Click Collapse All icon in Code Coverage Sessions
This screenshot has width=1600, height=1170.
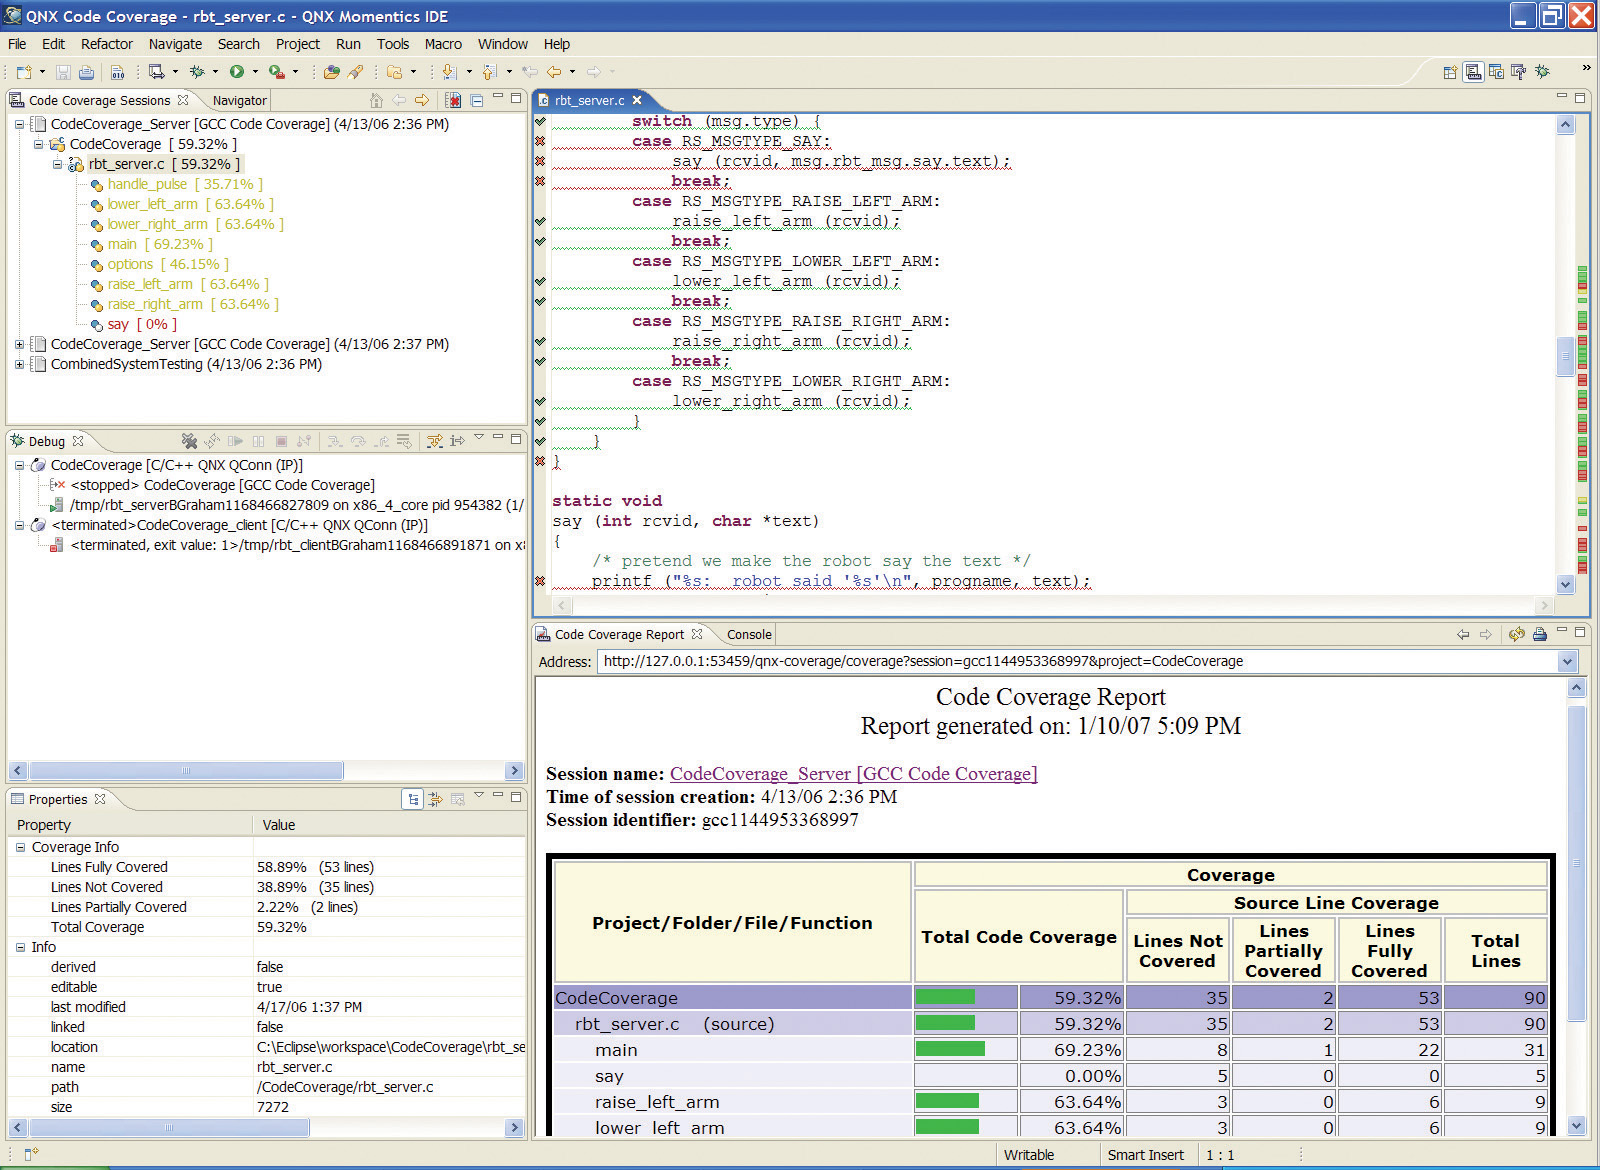click(x=476, y=100)
